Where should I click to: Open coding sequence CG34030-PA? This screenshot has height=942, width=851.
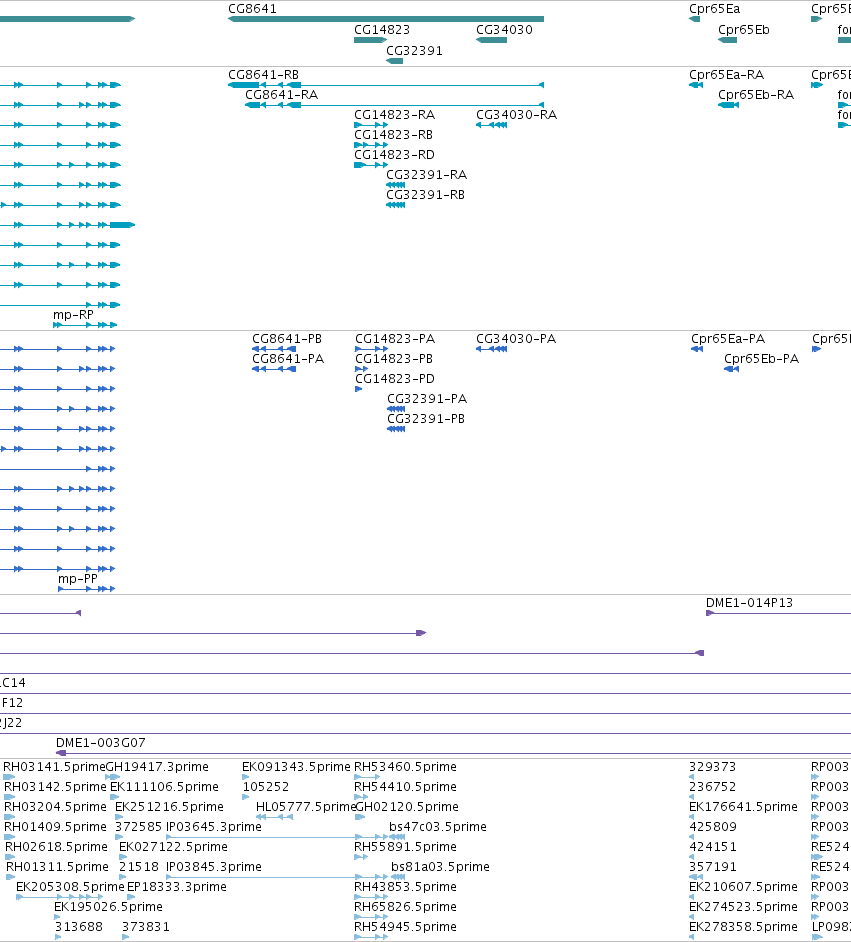coord(516,339)
